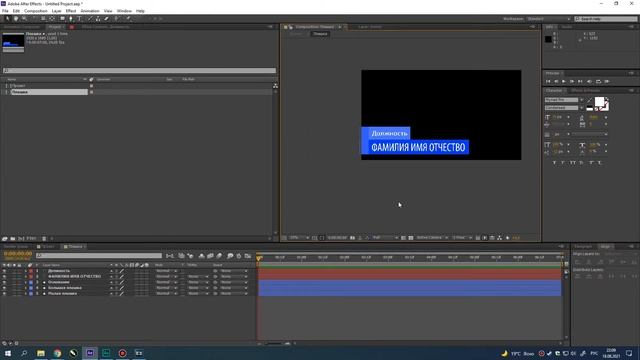
Task: Take a snapshot in the composition viewer
Action: (x=352, y=238)
